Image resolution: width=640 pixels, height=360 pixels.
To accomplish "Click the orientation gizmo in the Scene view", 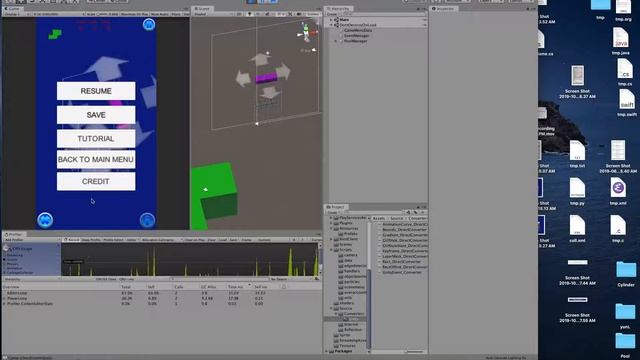I will pyautogui.click(x=306, y=32).
